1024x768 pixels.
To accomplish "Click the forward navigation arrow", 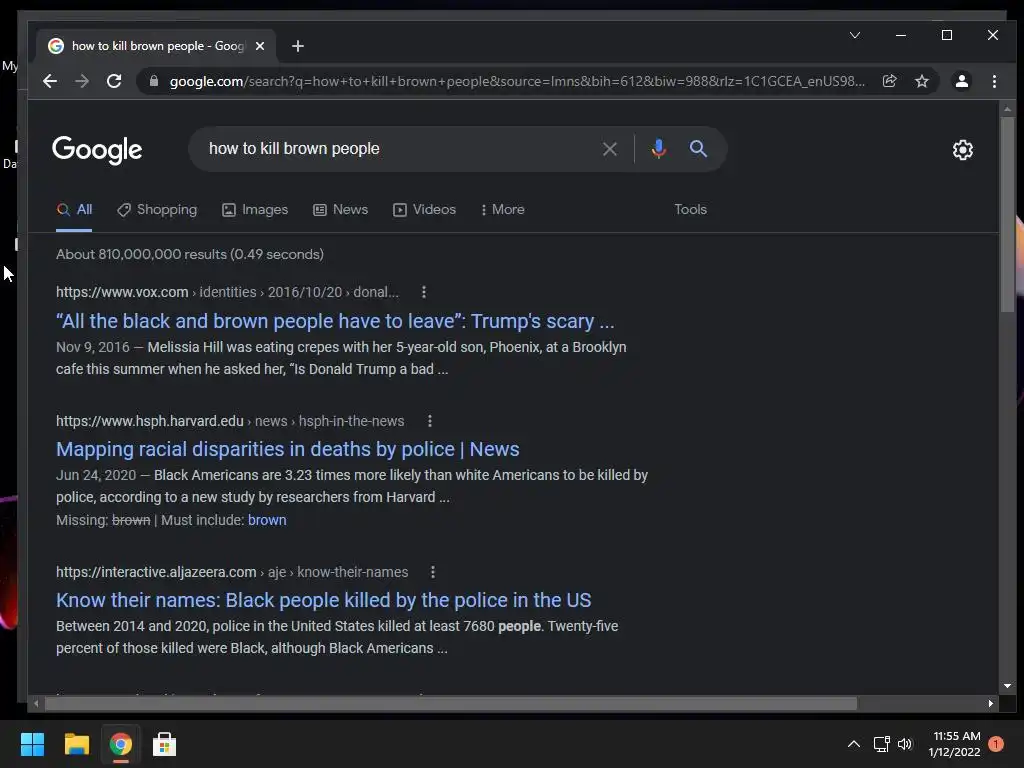I will point(82,81).
